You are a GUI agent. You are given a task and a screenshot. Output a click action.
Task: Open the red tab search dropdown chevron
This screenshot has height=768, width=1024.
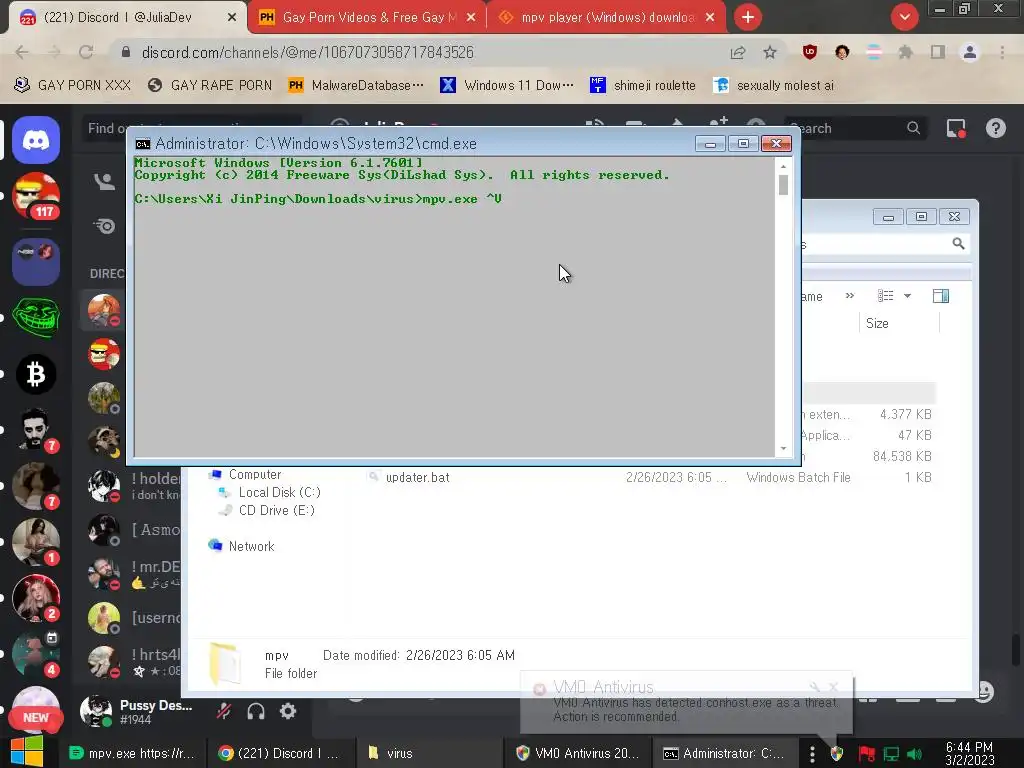(904, 17)
